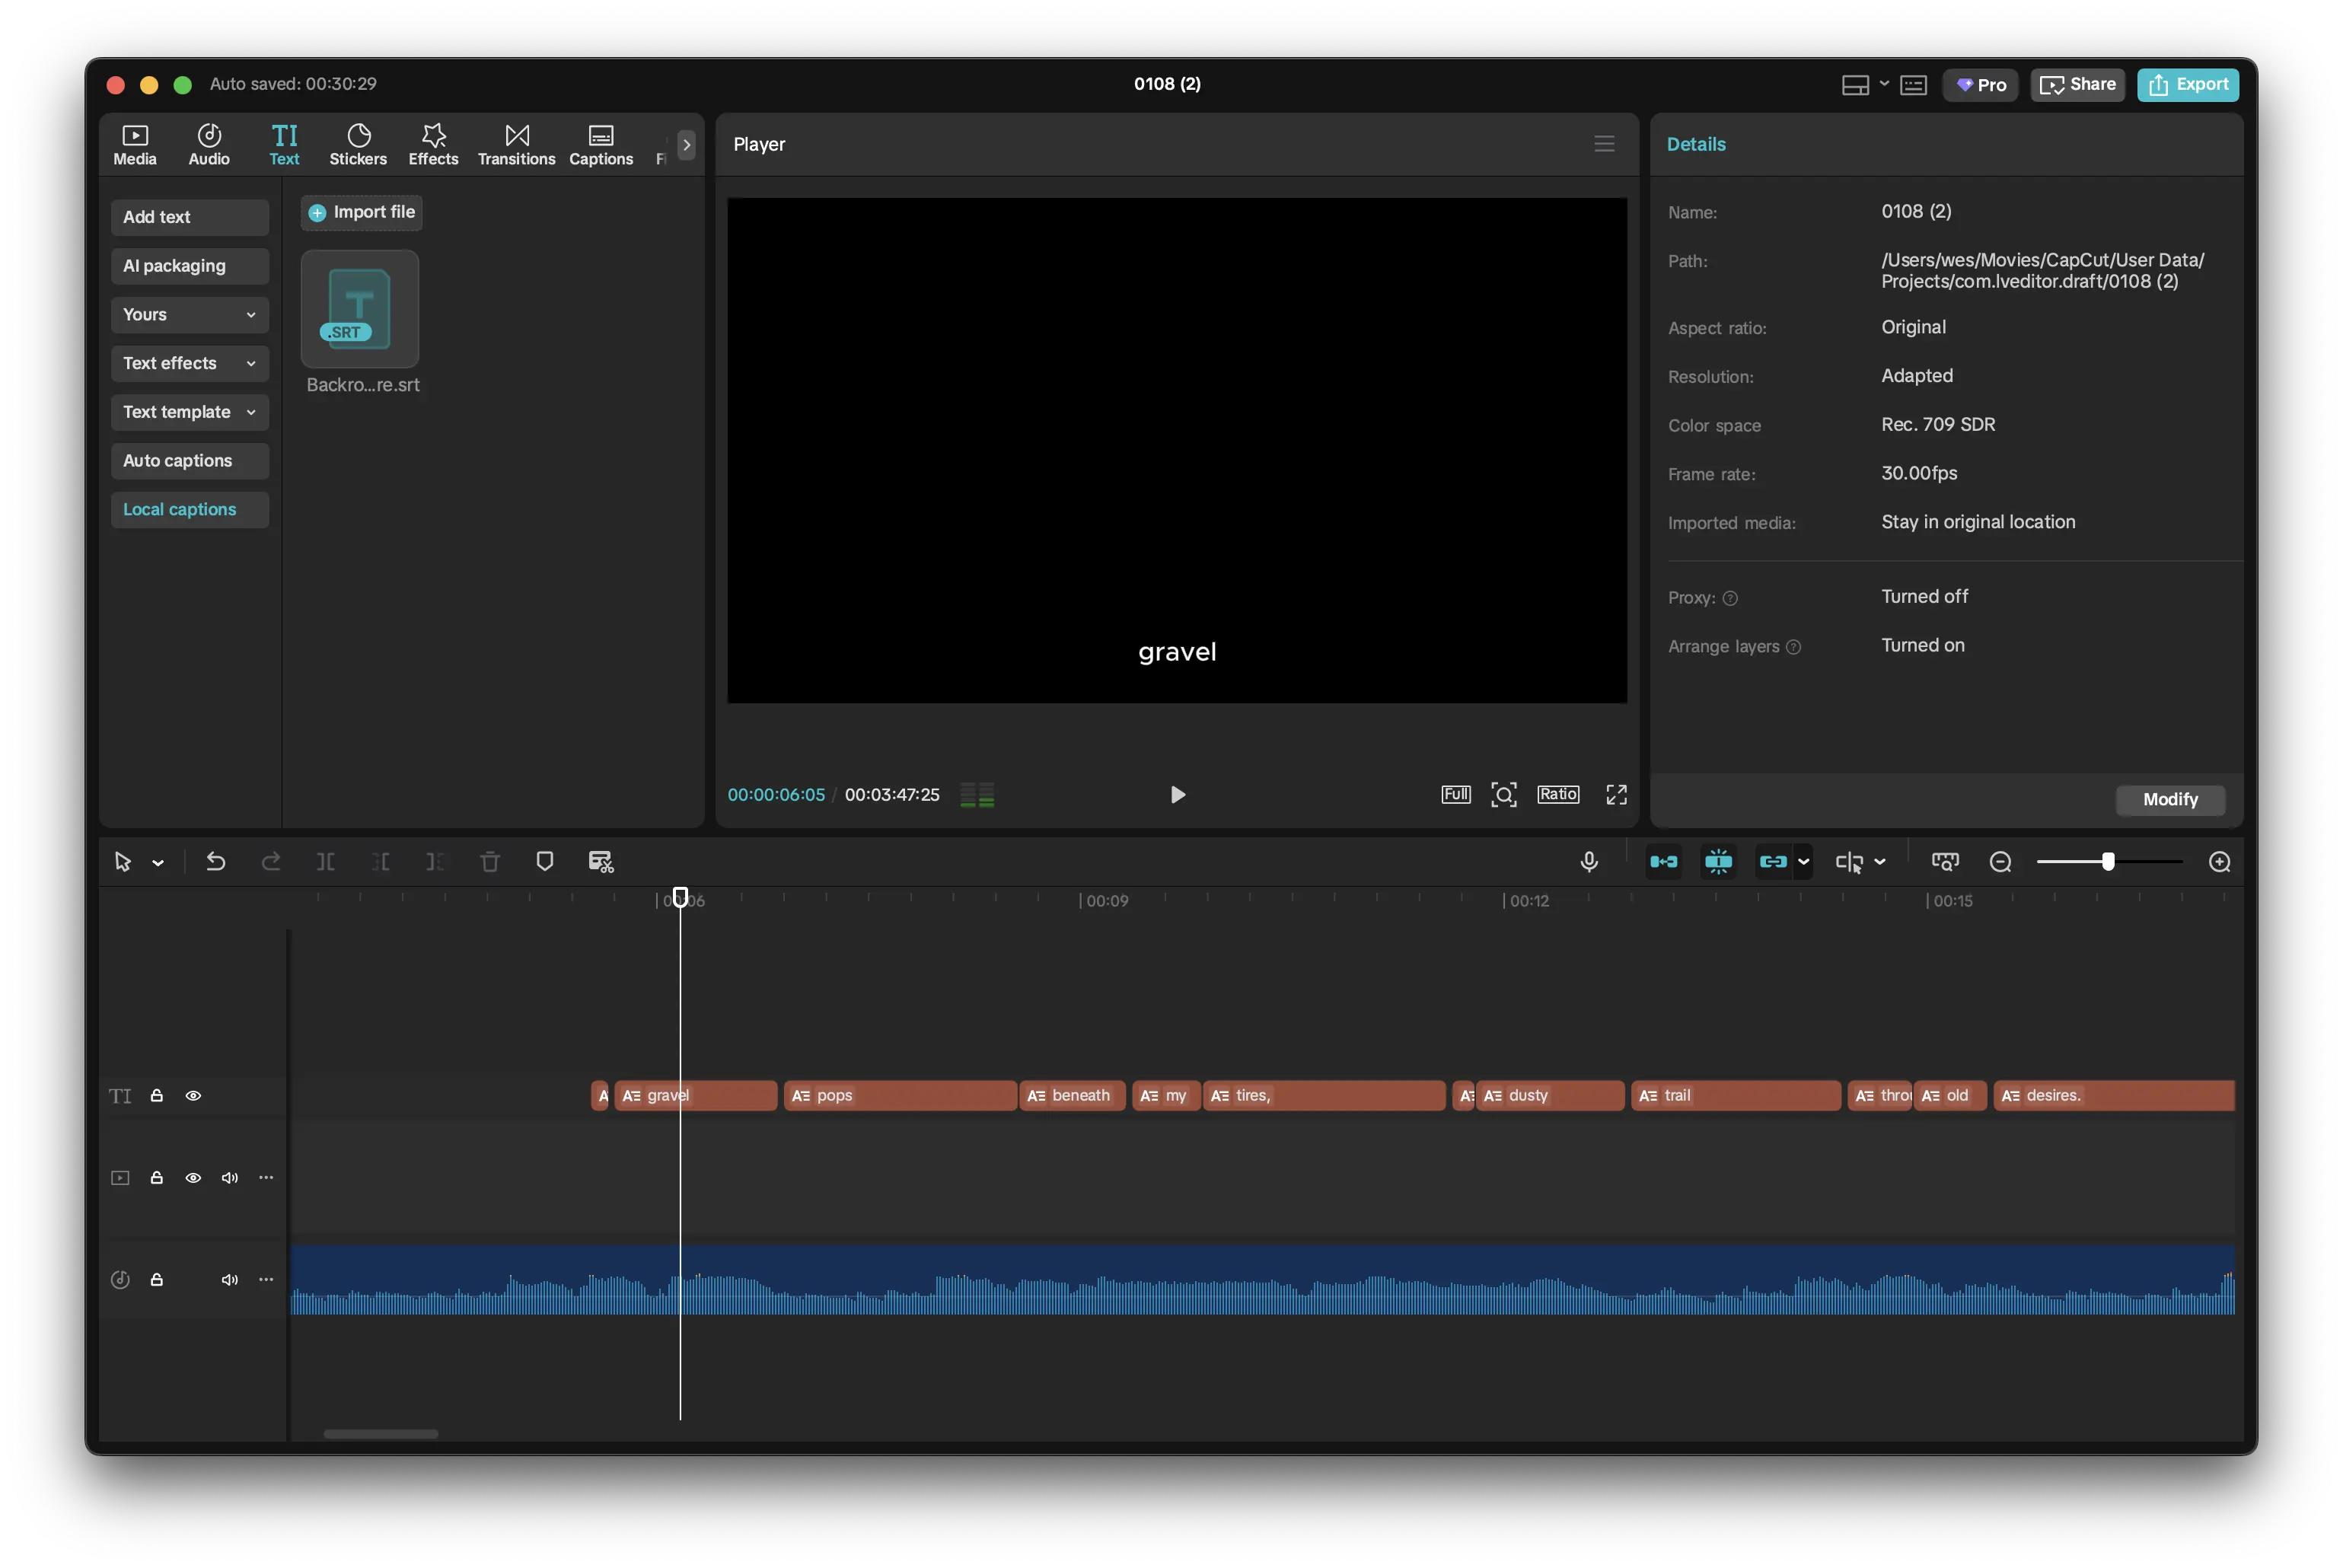Delete the selected clip
The height and width of the screenshot is (1568, 2343).
(x=490, y=861)
